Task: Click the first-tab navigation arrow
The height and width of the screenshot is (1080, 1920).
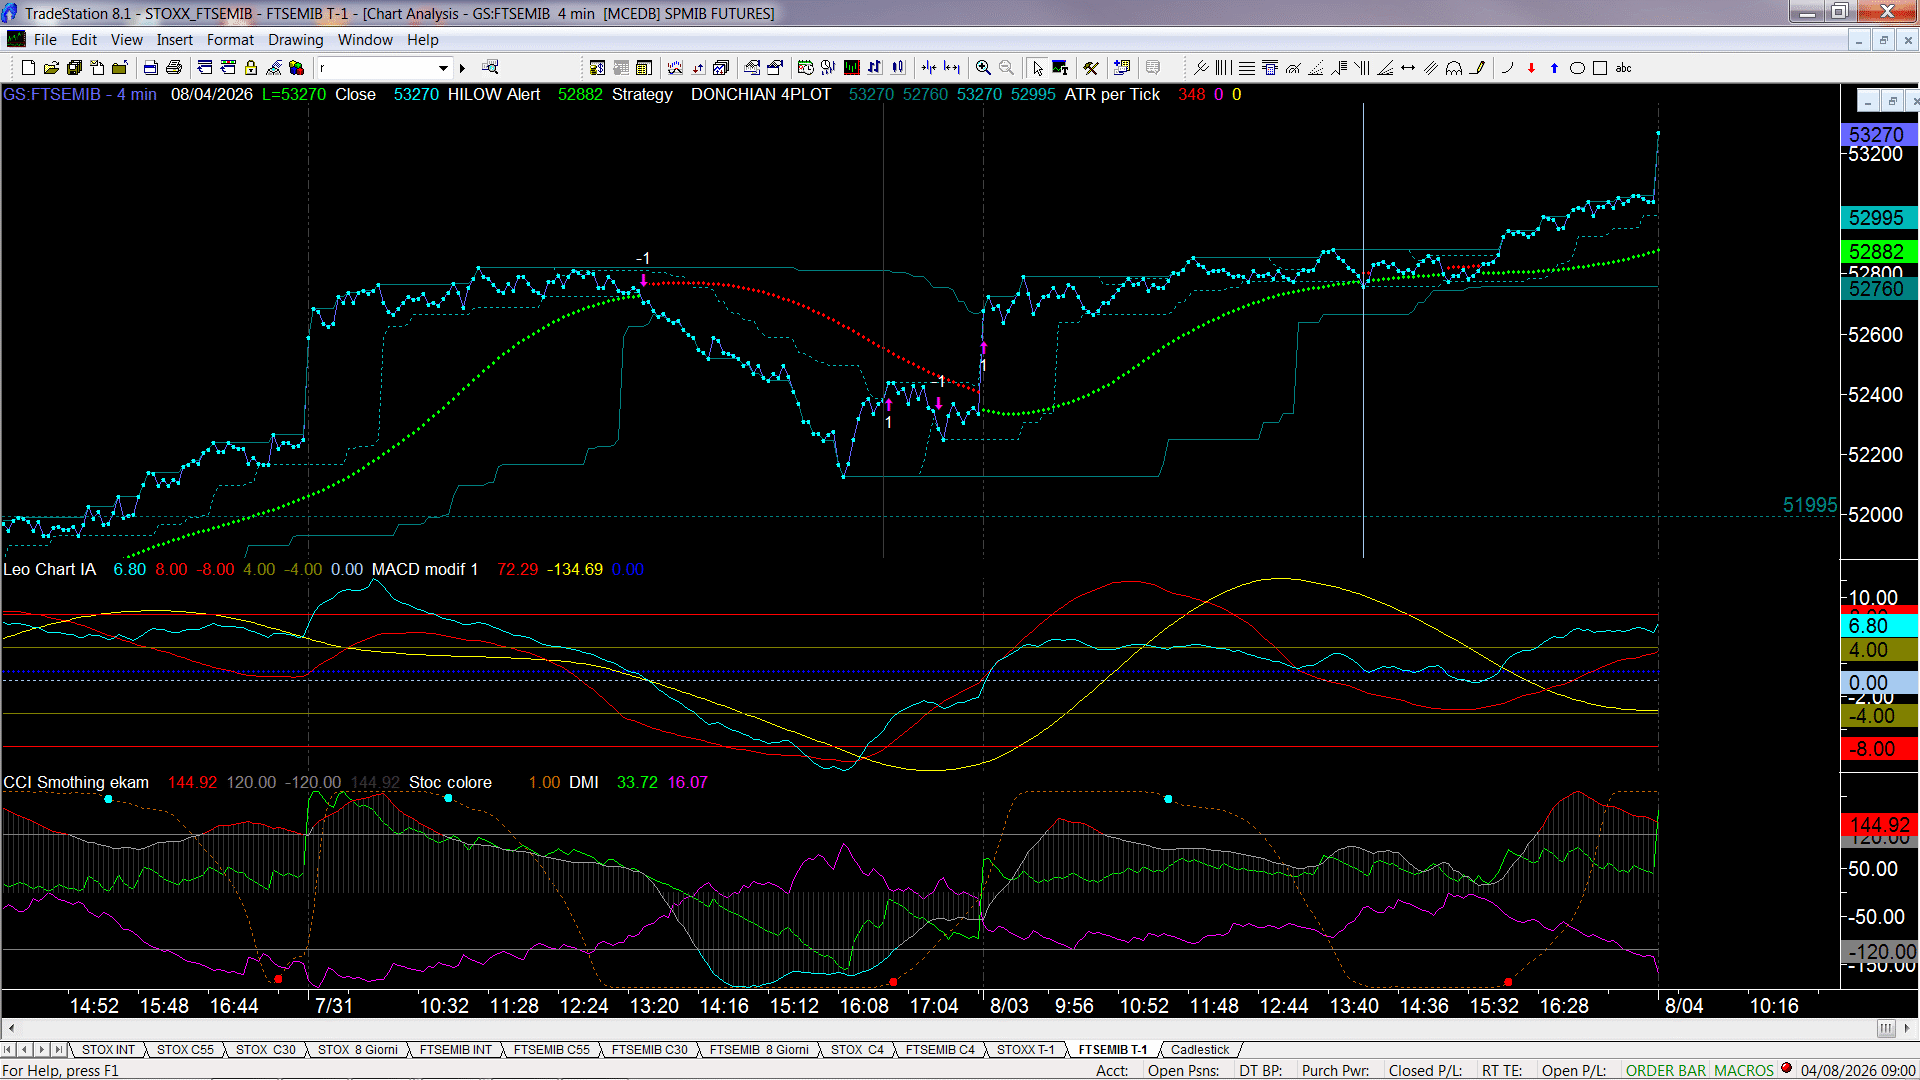Action: pyautogui.click(x=8, y=1050)
